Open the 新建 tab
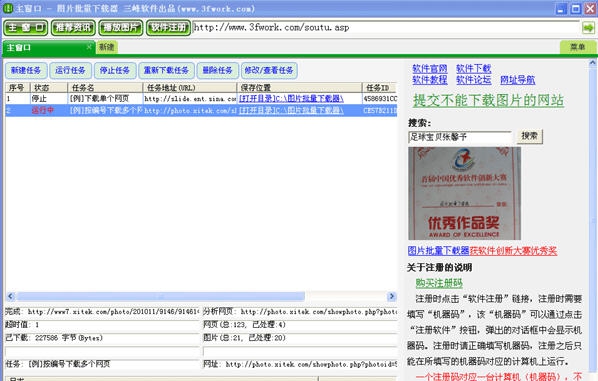 pyautogui.click(x=107, y=47)
